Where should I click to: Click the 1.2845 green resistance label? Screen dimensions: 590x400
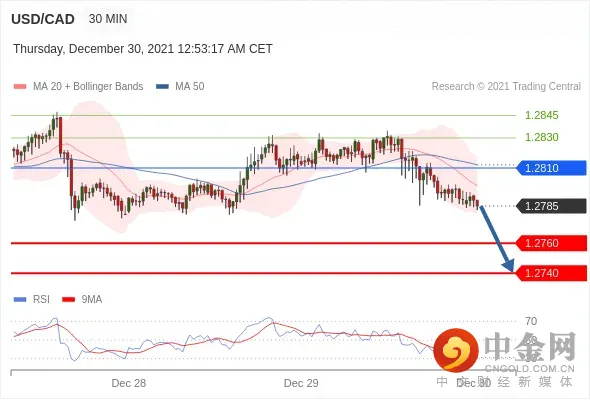tap(541, 115)
